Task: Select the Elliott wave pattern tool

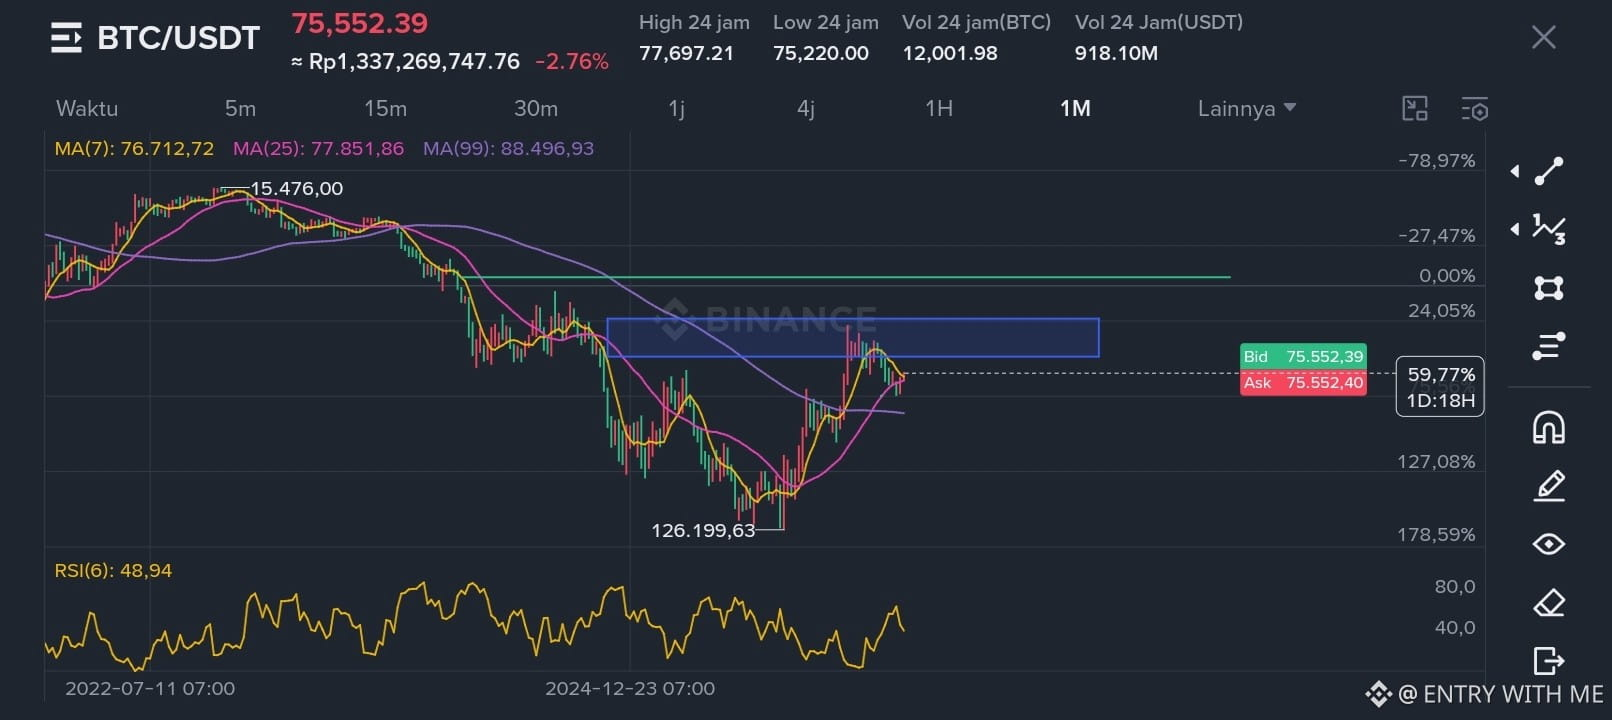Action: click(1548, 229)
